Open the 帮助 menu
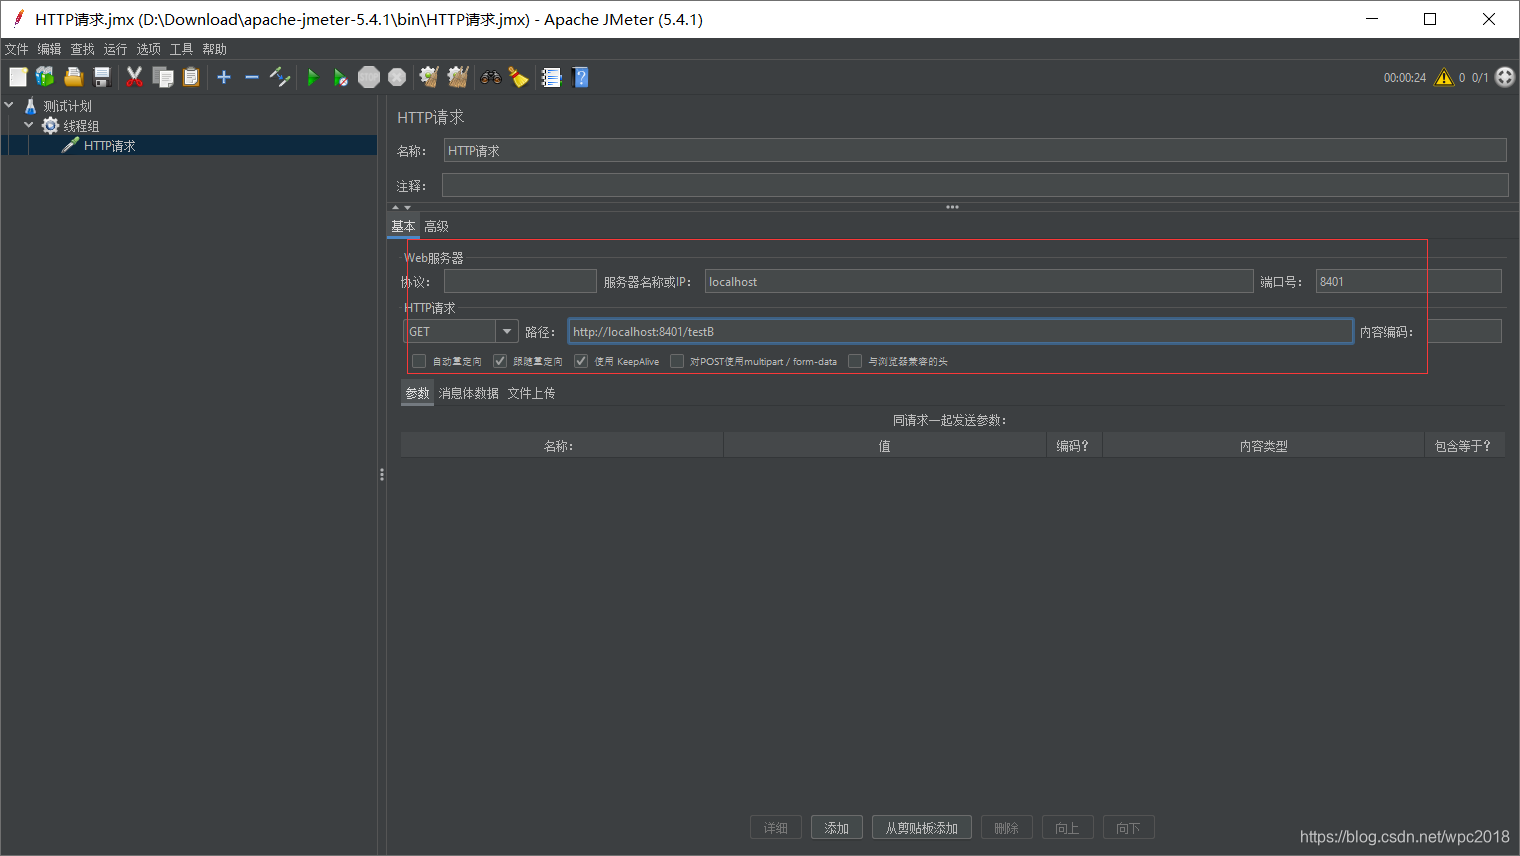Image resolution: width=1520 pixels, height=856 pixels. click(x=214, y=49)
